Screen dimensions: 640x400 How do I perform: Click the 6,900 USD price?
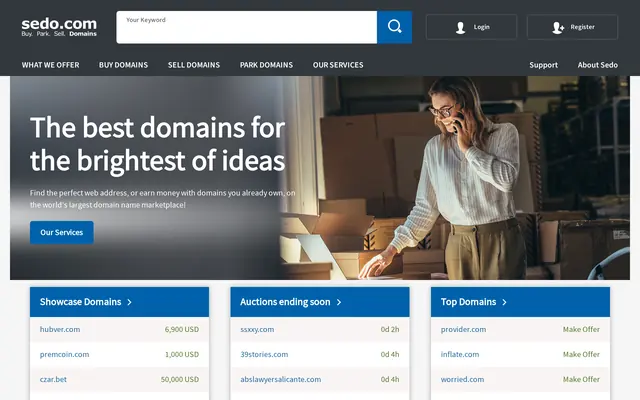coord(182,329)
